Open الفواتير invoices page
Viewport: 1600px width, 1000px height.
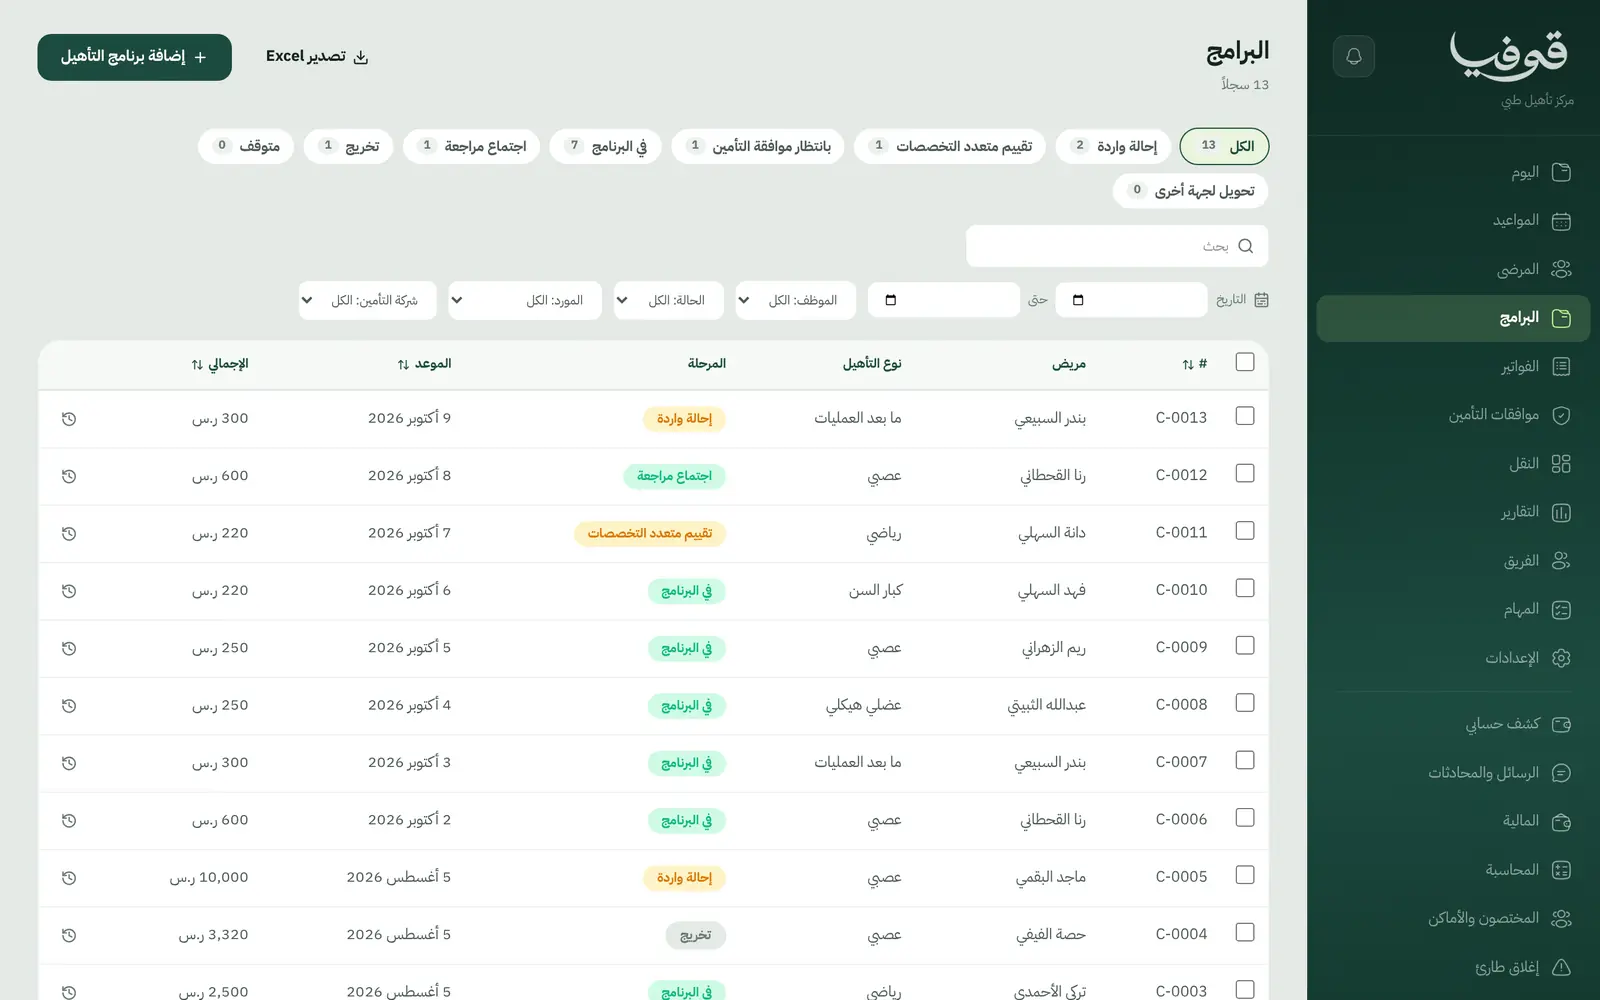click(1453, 367)
